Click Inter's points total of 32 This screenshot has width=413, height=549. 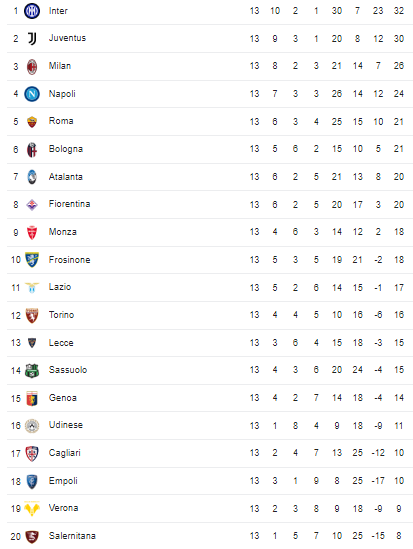pyautogui.click(x=399, y=11)
